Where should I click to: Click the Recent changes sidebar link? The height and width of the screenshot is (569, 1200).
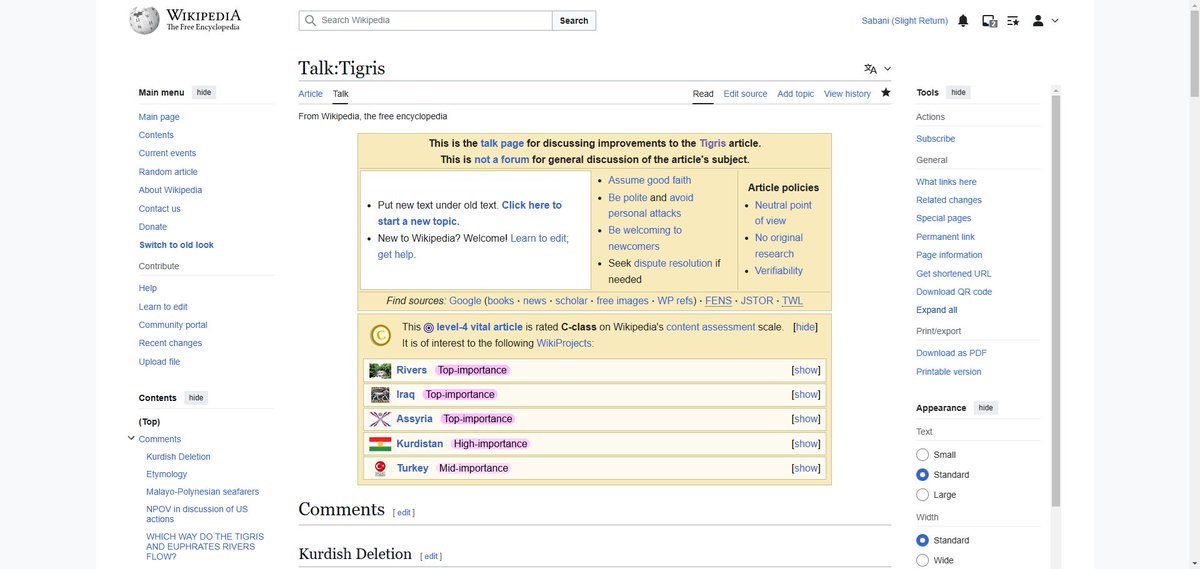pos(170,343)
